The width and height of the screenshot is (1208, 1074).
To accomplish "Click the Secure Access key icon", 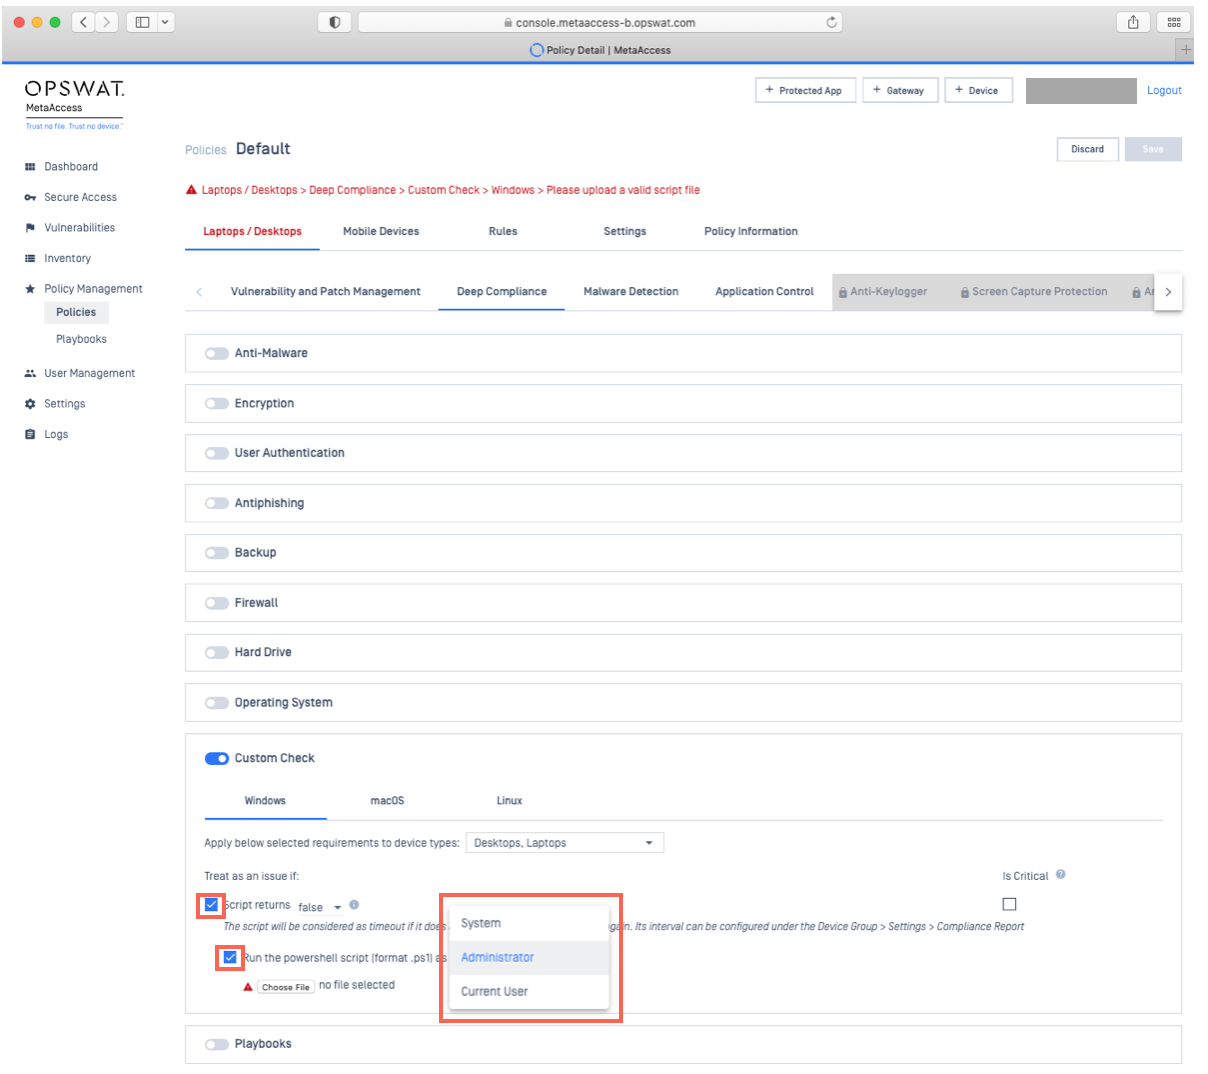I will click(30, 198).
